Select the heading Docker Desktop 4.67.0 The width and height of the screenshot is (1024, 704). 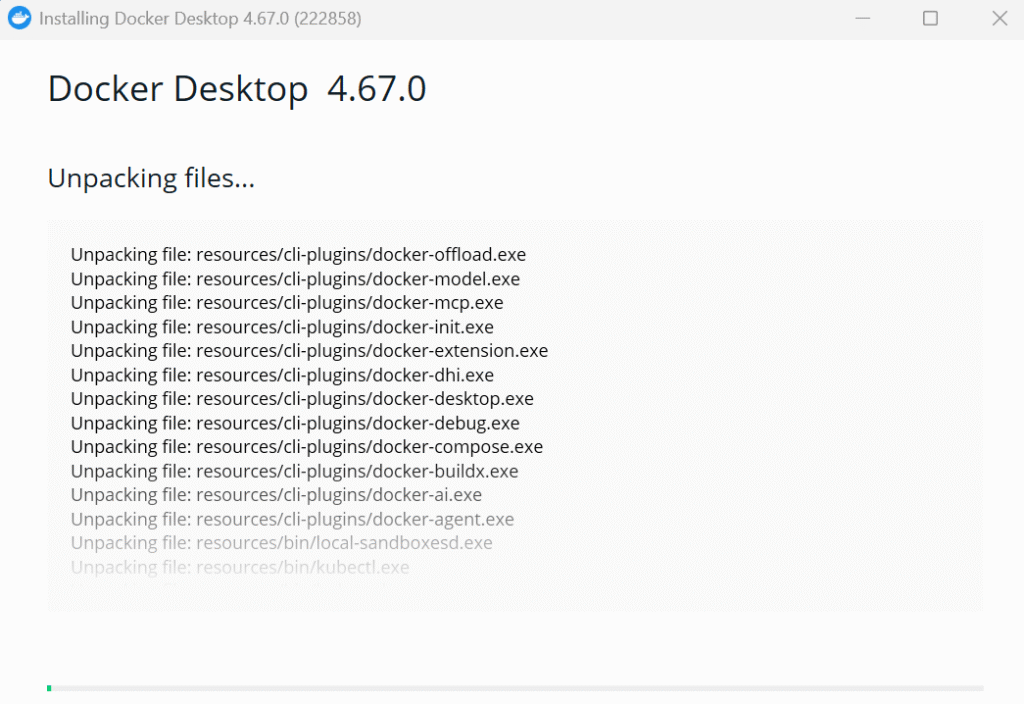coord(236,88)
